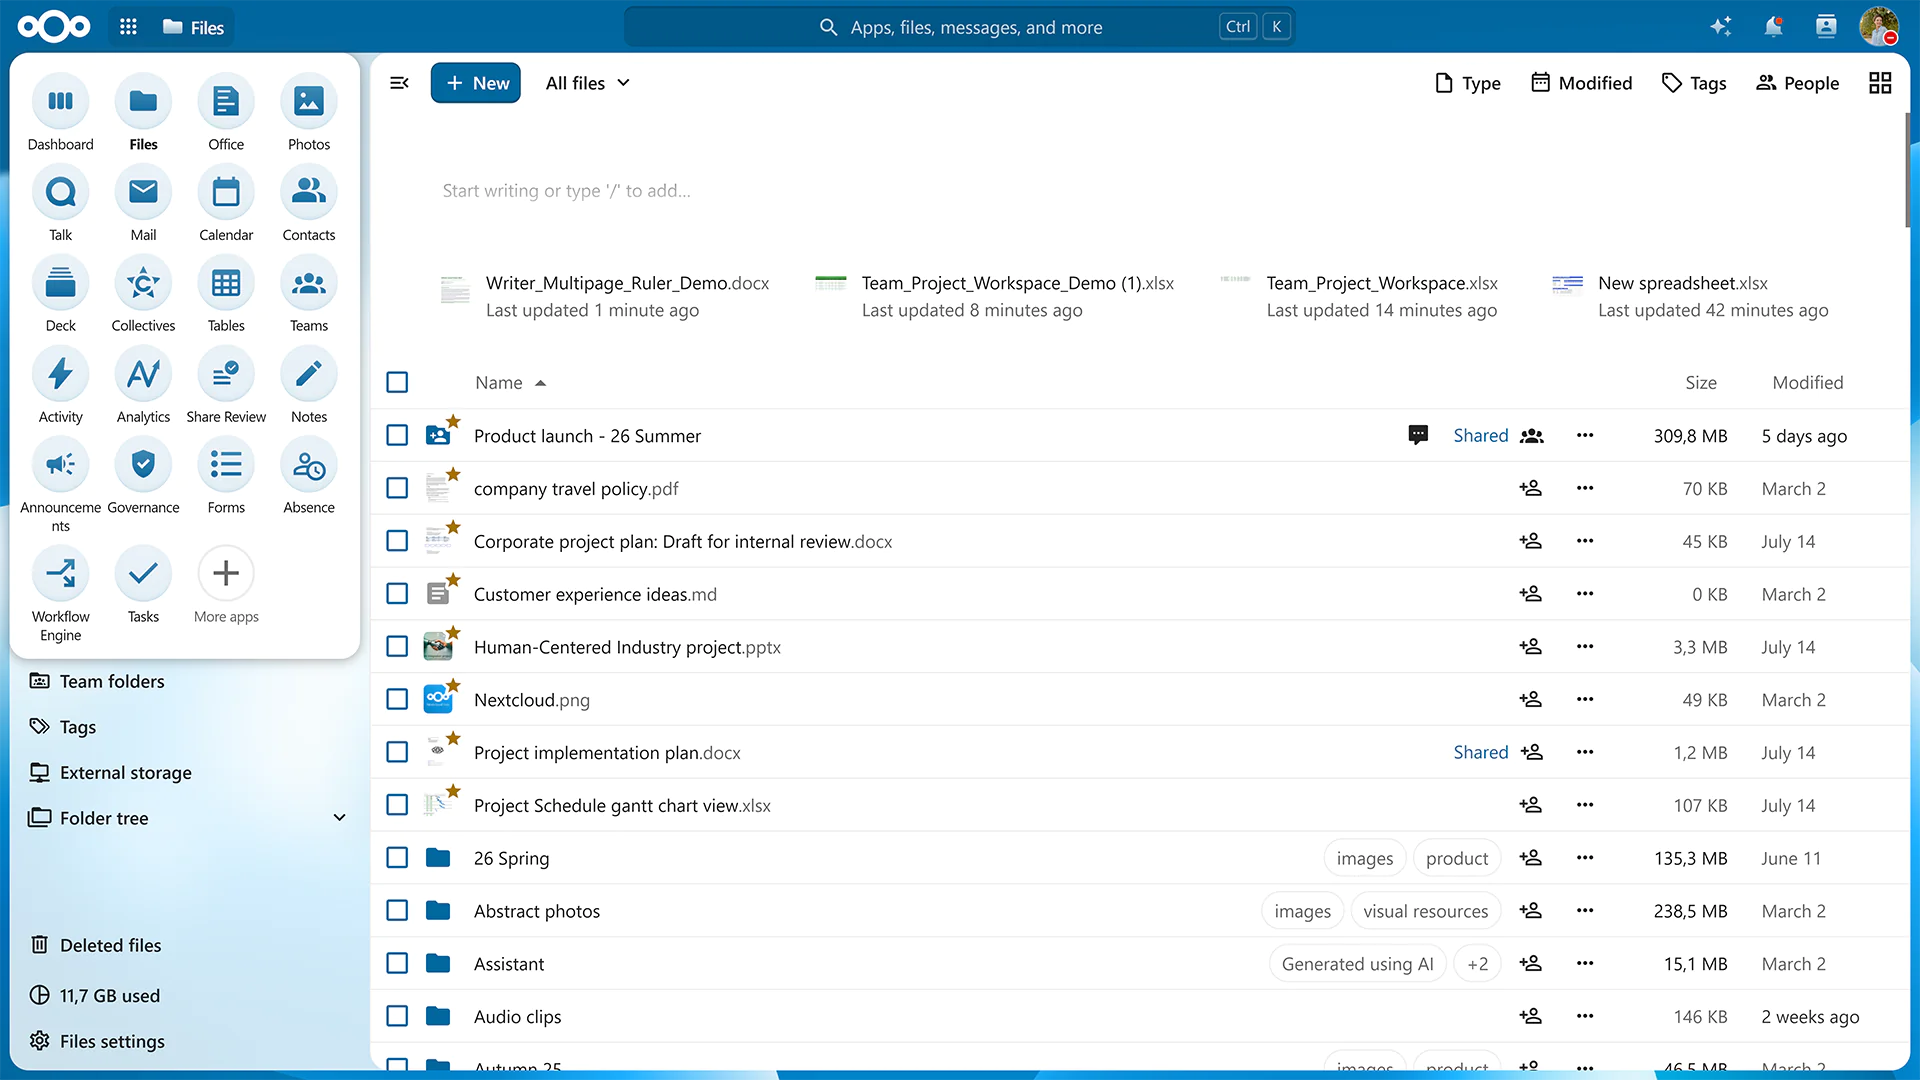Open the Type filter dropdown
This screenshot has height=1080, width=1920.
click(1467, 83)
